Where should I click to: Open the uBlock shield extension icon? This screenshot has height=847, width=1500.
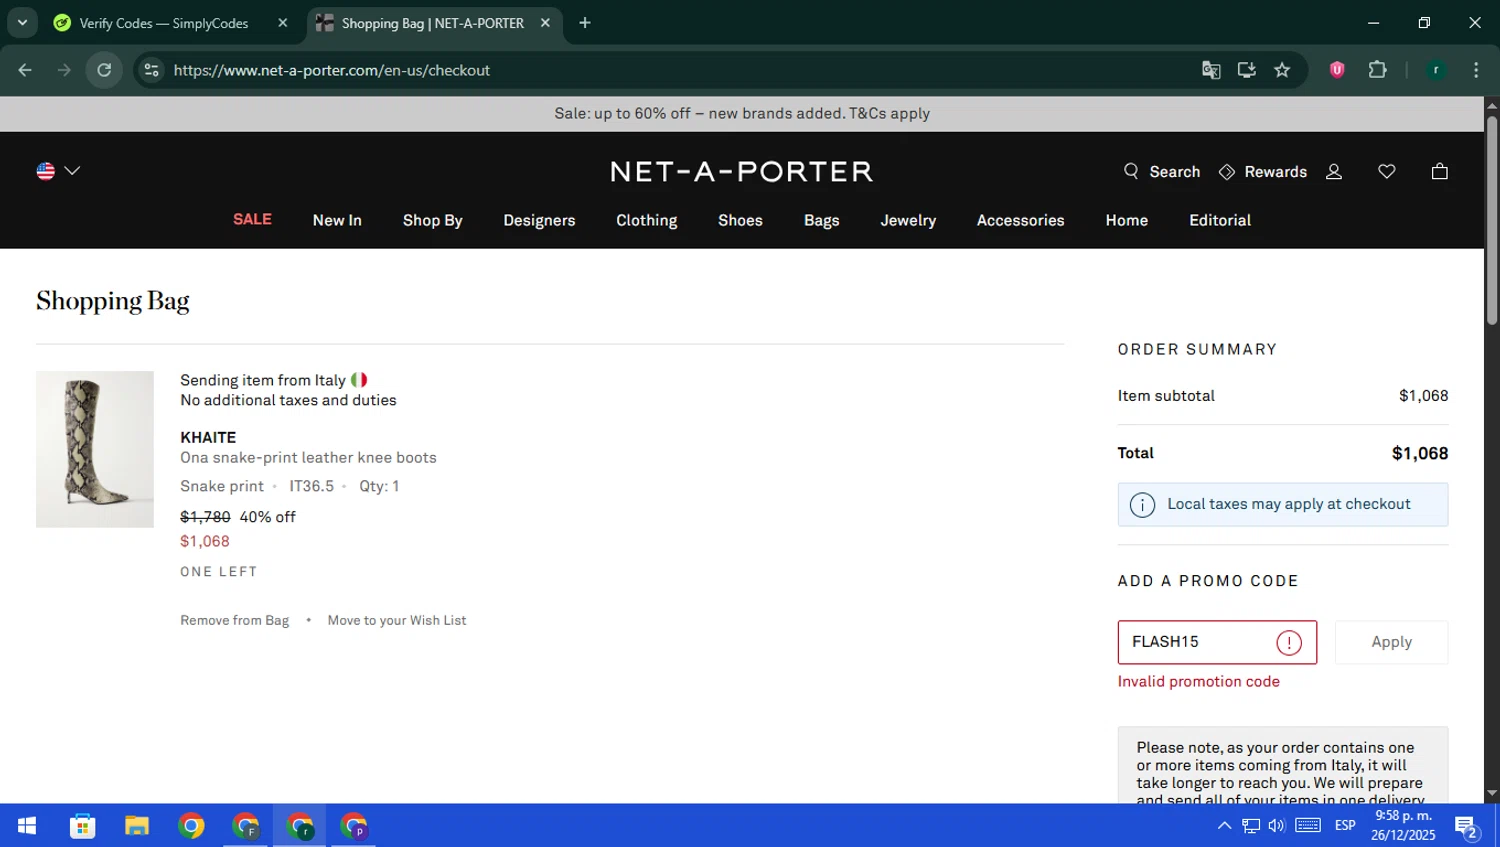[x=1337, y=70]
